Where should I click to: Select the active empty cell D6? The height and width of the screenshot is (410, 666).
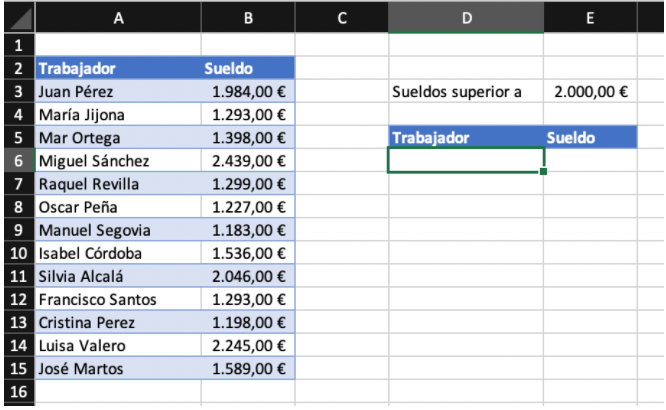coord(466,160)
